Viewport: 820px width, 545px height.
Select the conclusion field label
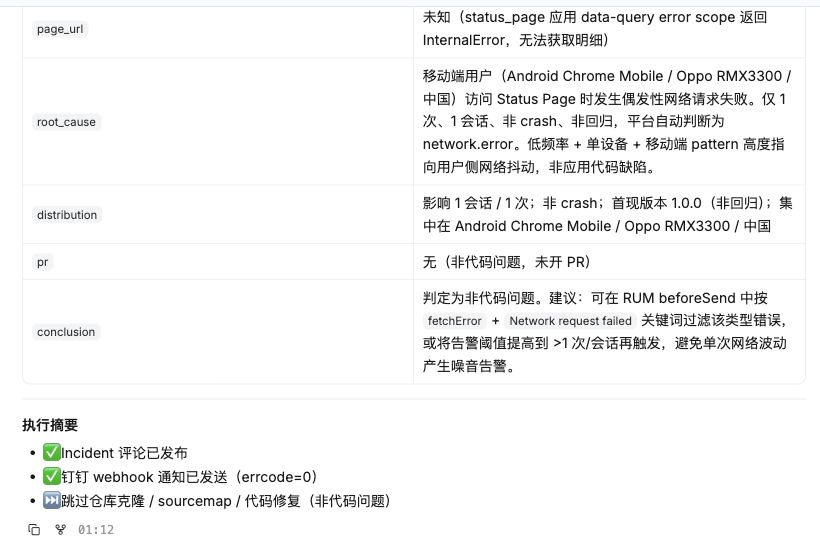click(x=66, y=332)
